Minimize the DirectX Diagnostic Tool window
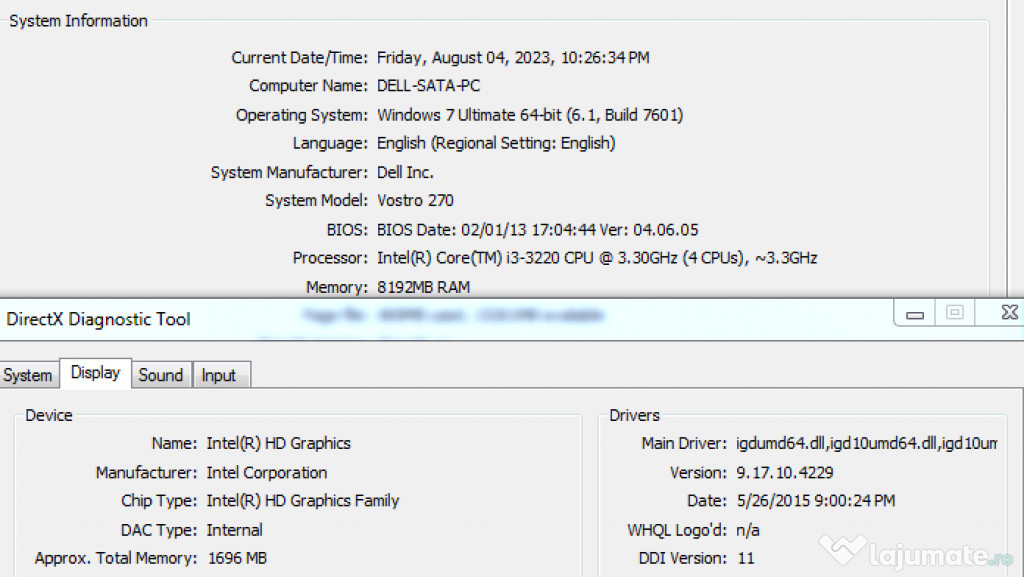The height and width of the screenshot is (577, 1024). [x=914, y=314]
